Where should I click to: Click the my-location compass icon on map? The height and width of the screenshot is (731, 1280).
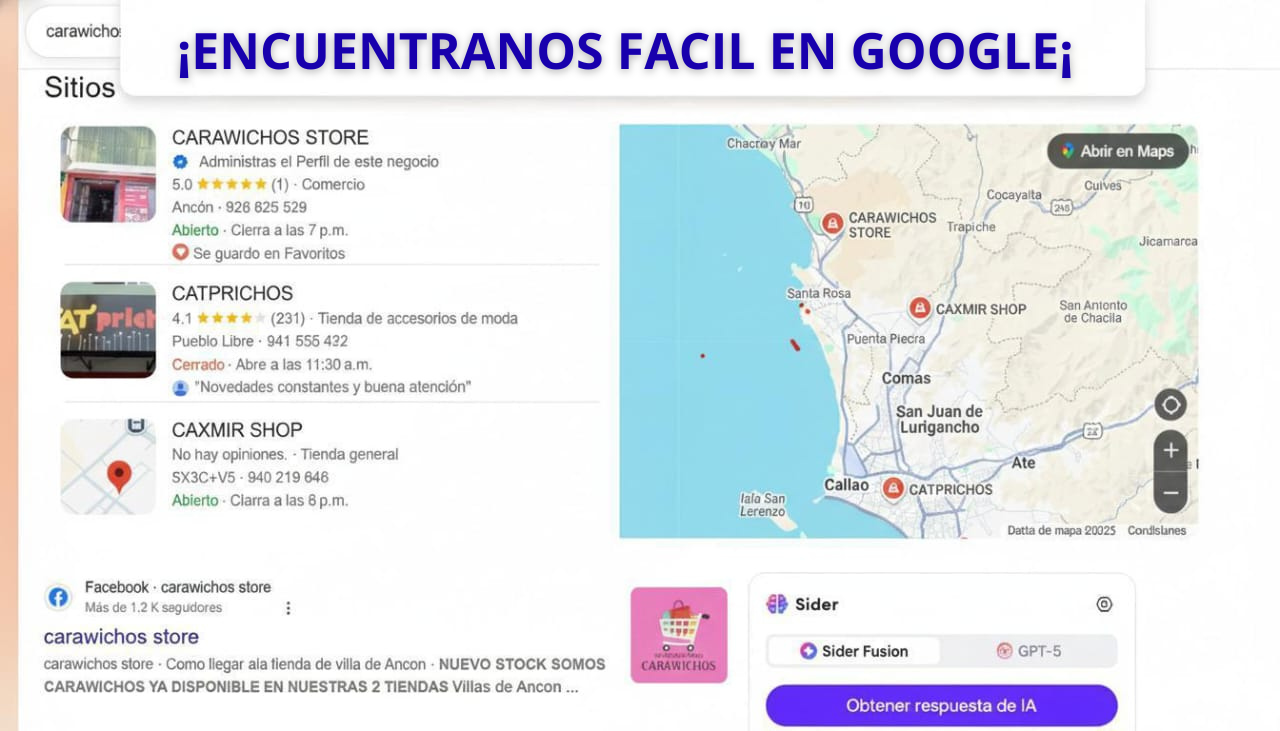click(1169, 404)
